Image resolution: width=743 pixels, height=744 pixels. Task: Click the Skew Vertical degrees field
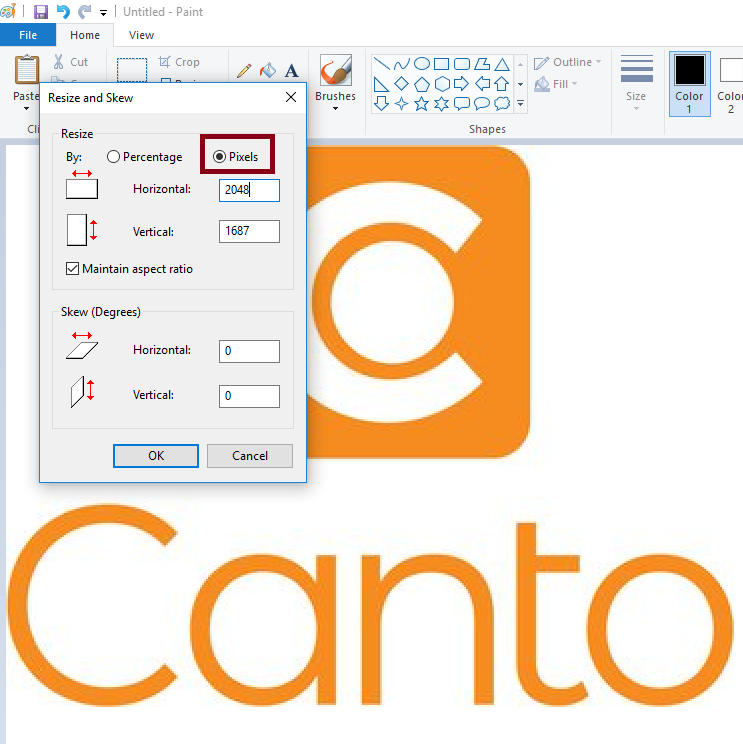click(249, 396)
